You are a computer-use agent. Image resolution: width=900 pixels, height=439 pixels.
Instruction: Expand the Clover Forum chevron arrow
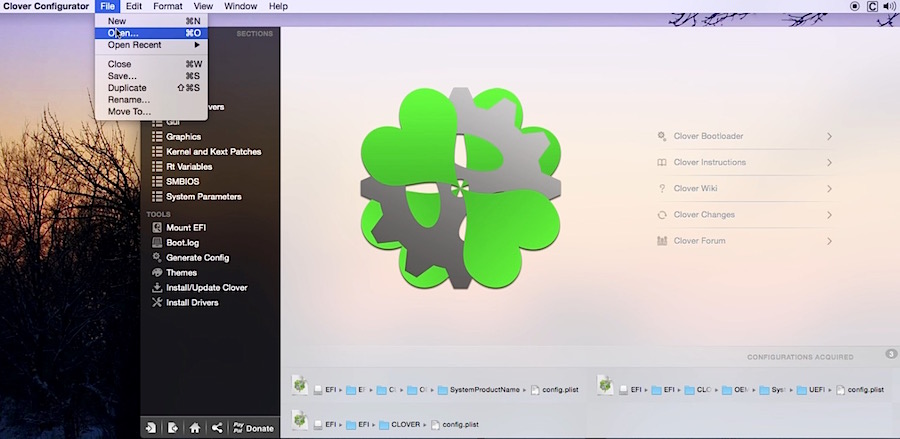click(829, 241)
